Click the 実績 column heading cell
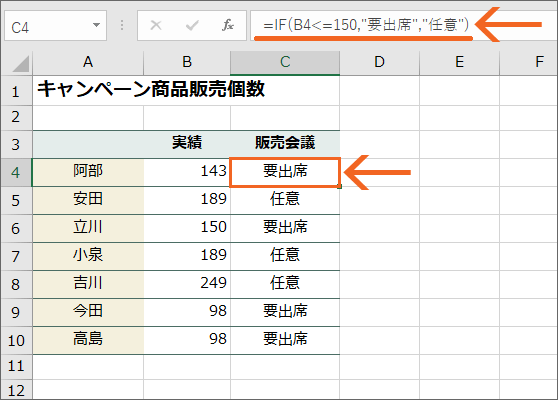 (x=187, y=143)
